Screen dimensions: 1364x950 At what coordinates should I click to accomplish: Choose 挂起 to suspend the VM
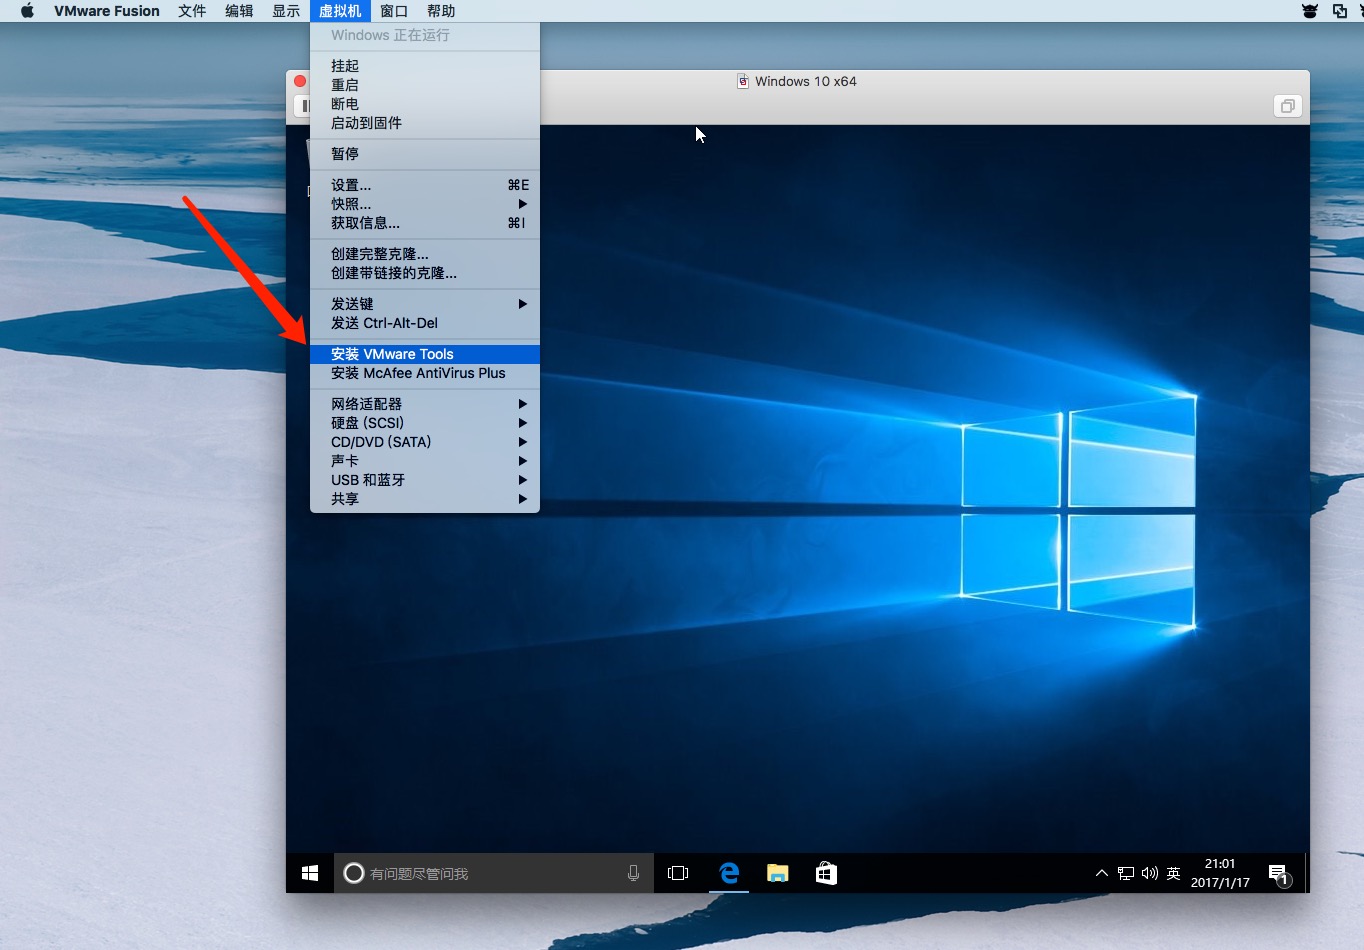425,66
